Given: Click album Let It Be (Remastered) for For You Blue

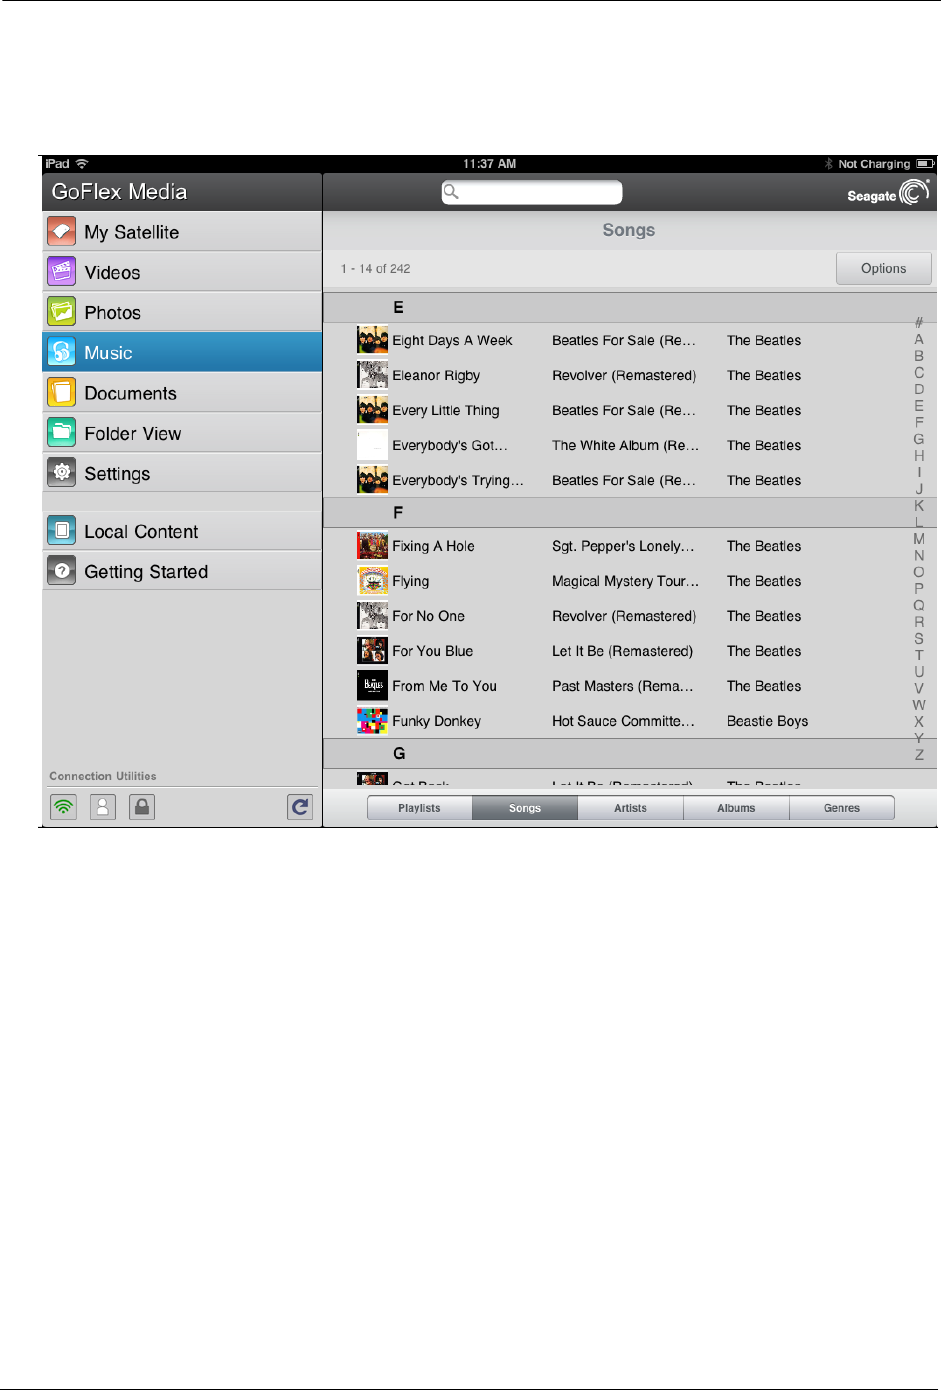Looking at the screenshot, I should click(622, 651).
